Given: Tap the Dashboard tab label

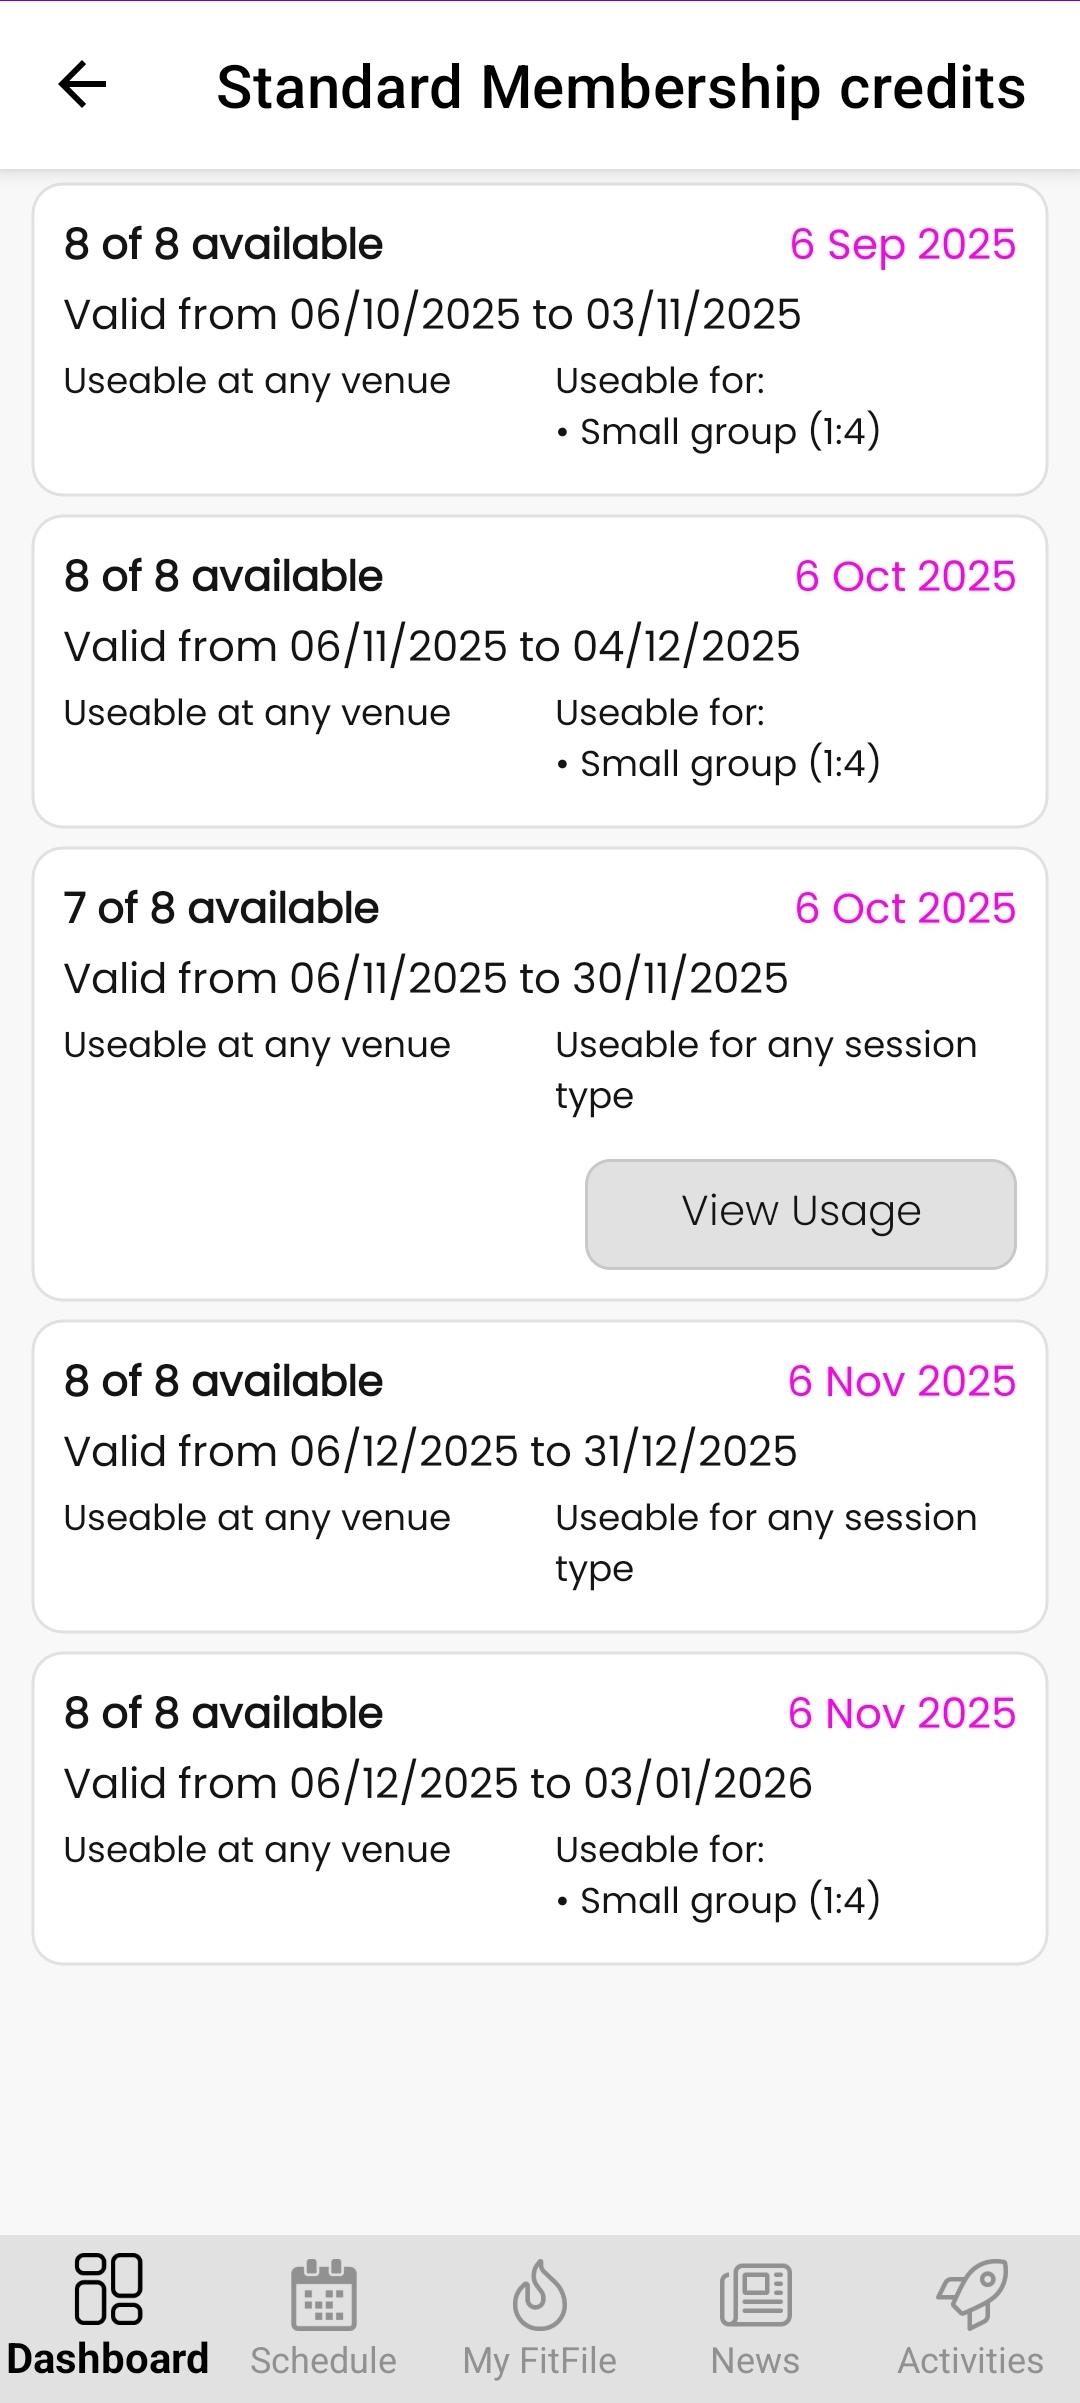Looking at the screenshot, I should tap(108, 2359).
